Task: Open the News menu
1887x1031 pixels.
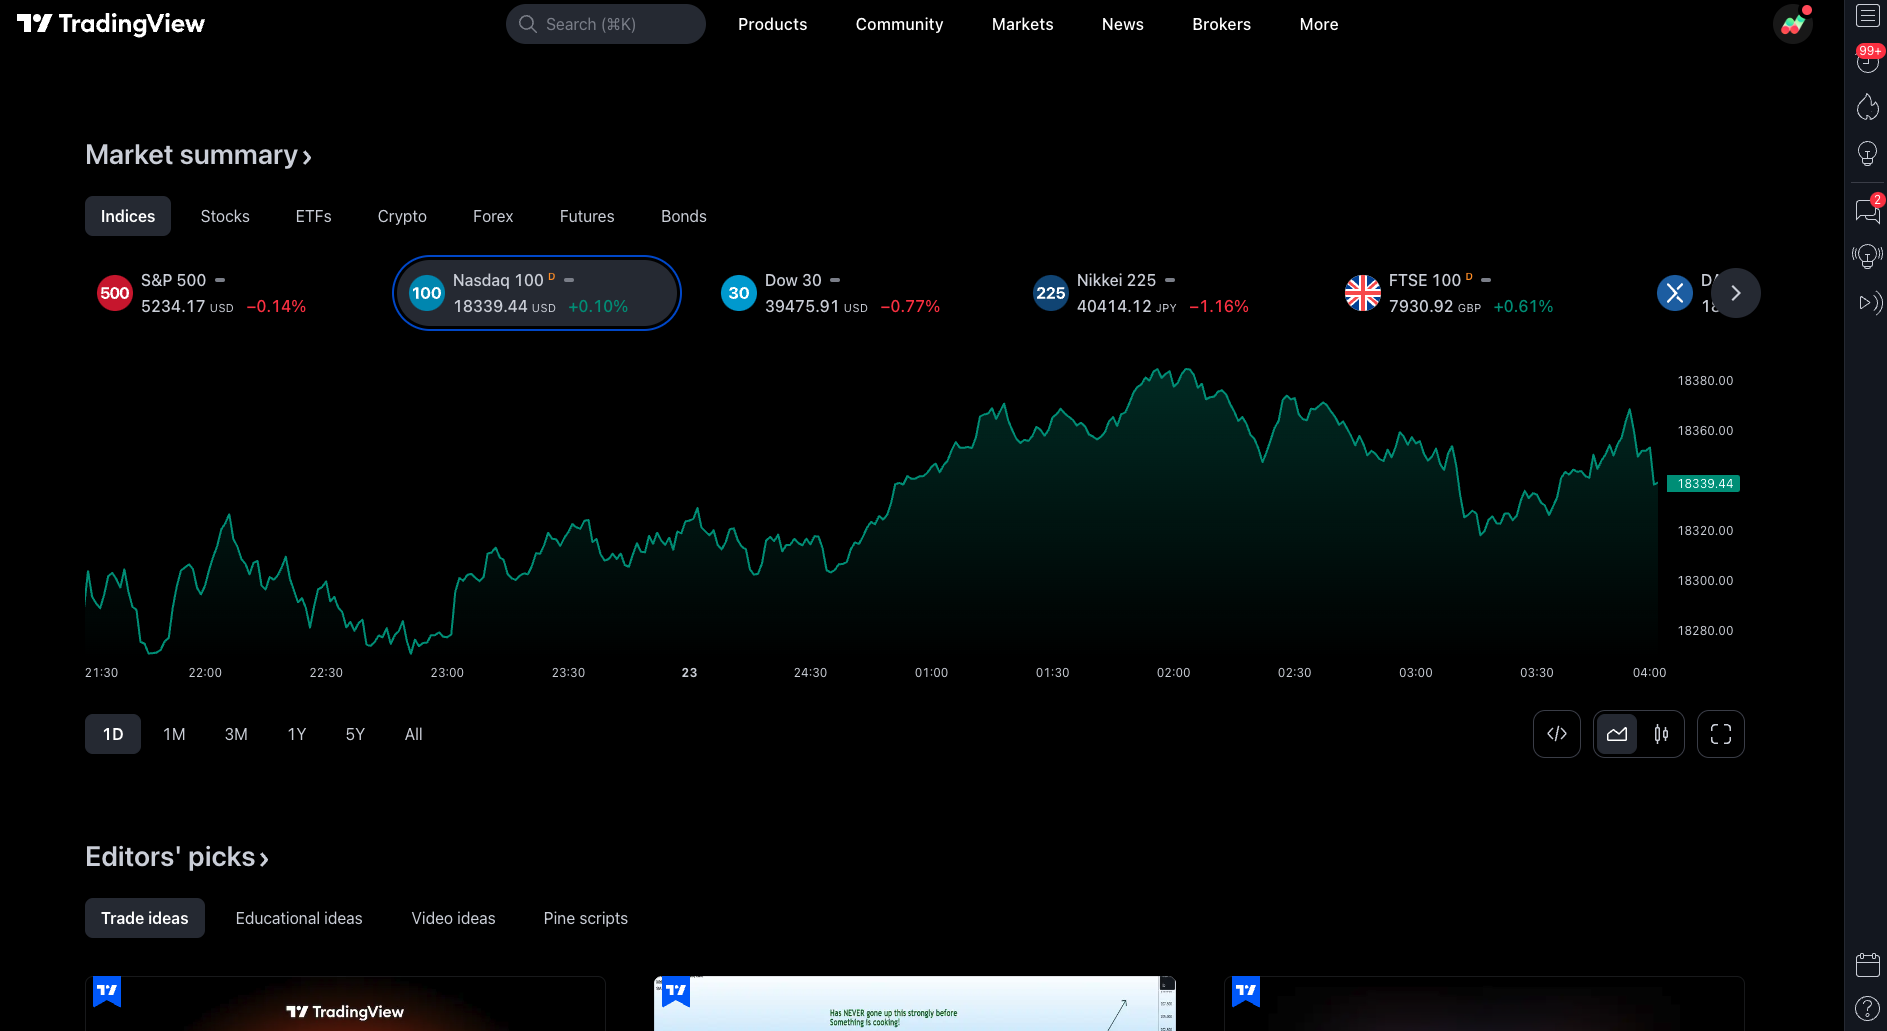Action: point(1122,24)
